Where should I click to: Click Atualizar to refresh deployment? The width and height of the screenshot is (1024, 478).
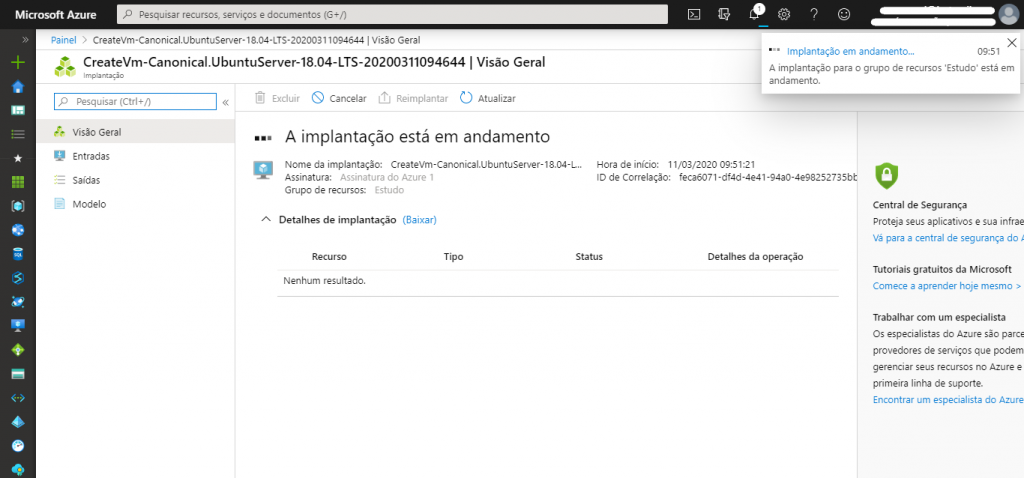click(x=488, y=98)
